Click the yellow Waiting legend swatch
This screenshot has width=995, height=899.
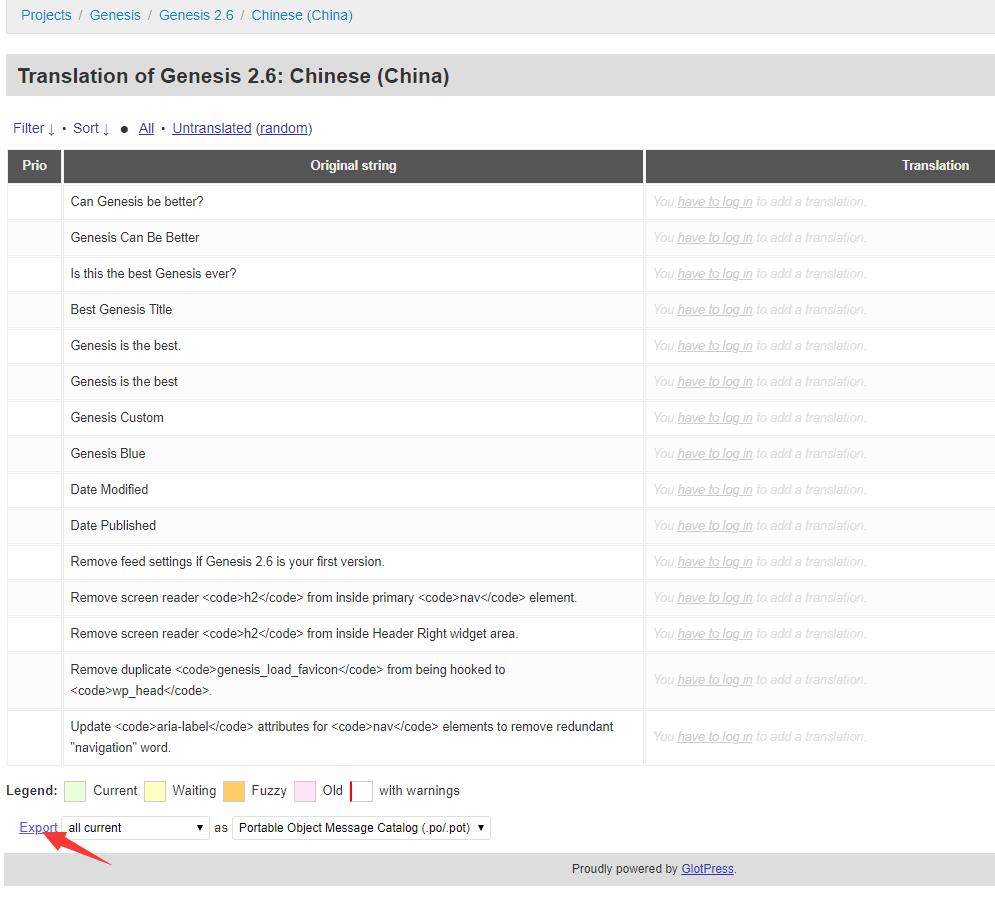[155, 791]
